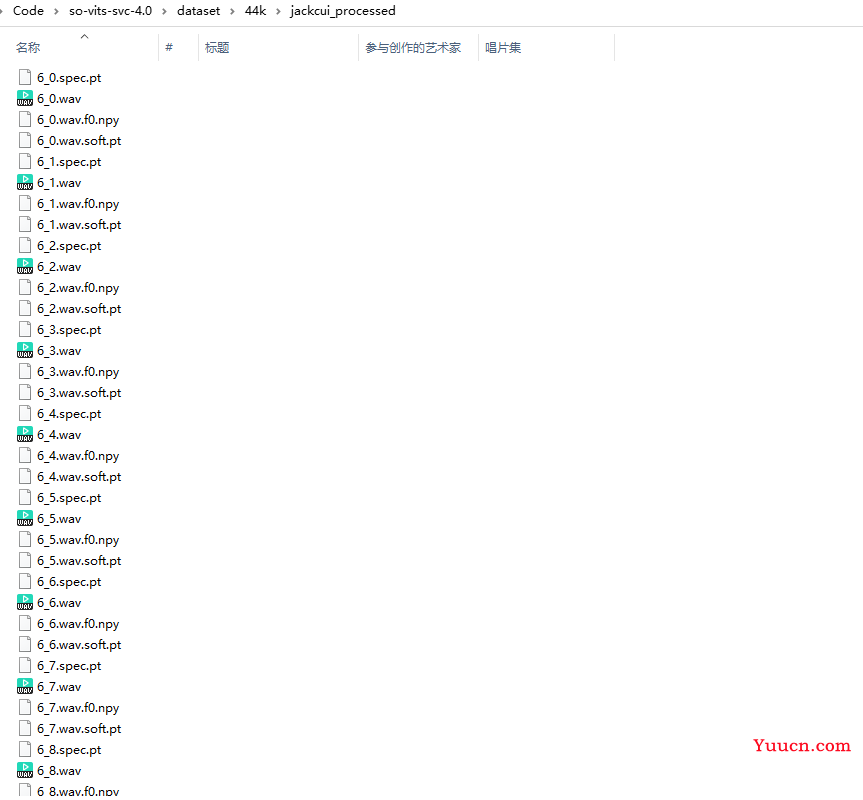Select the file named 6_6.wav.f0.npy
Image resolution: width=863 pixels, height=800 pixels.
click(78, 624)
